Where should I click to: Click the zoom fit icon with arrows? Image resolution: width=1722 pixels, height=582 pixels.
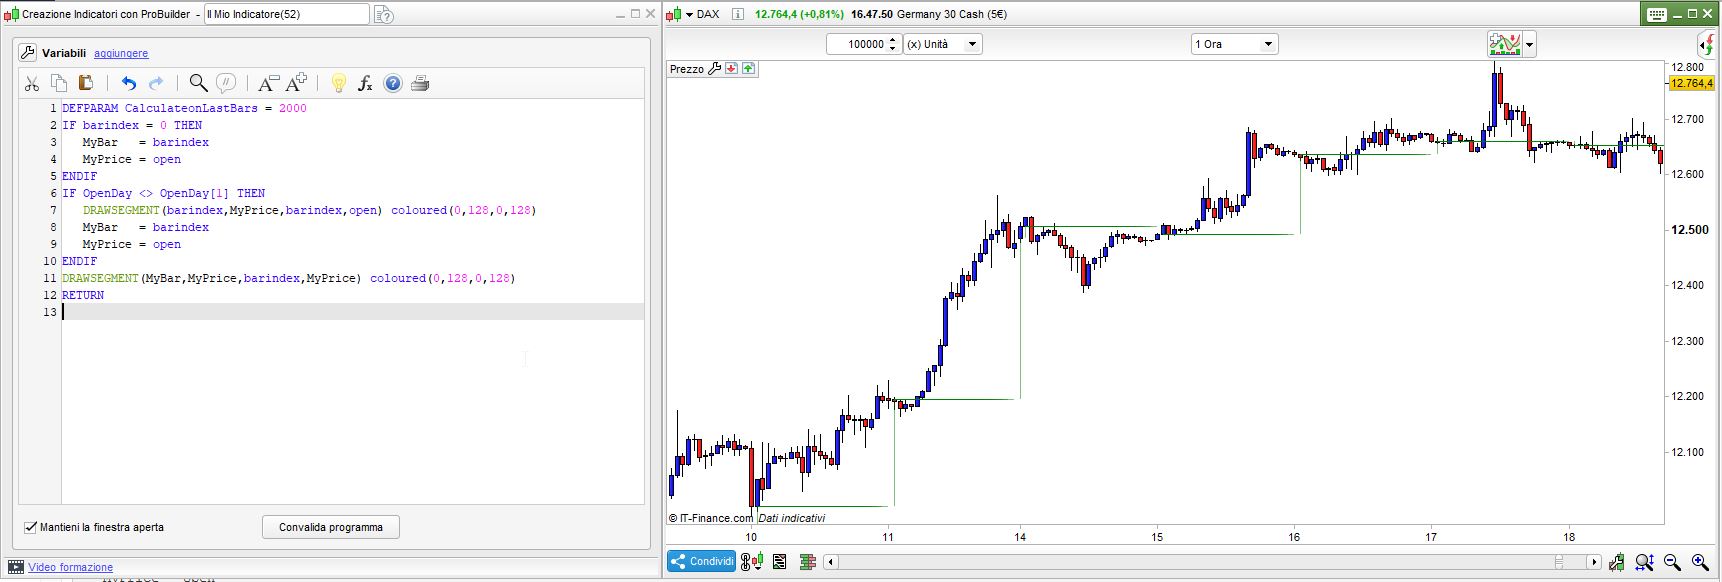click(1644, 562)
